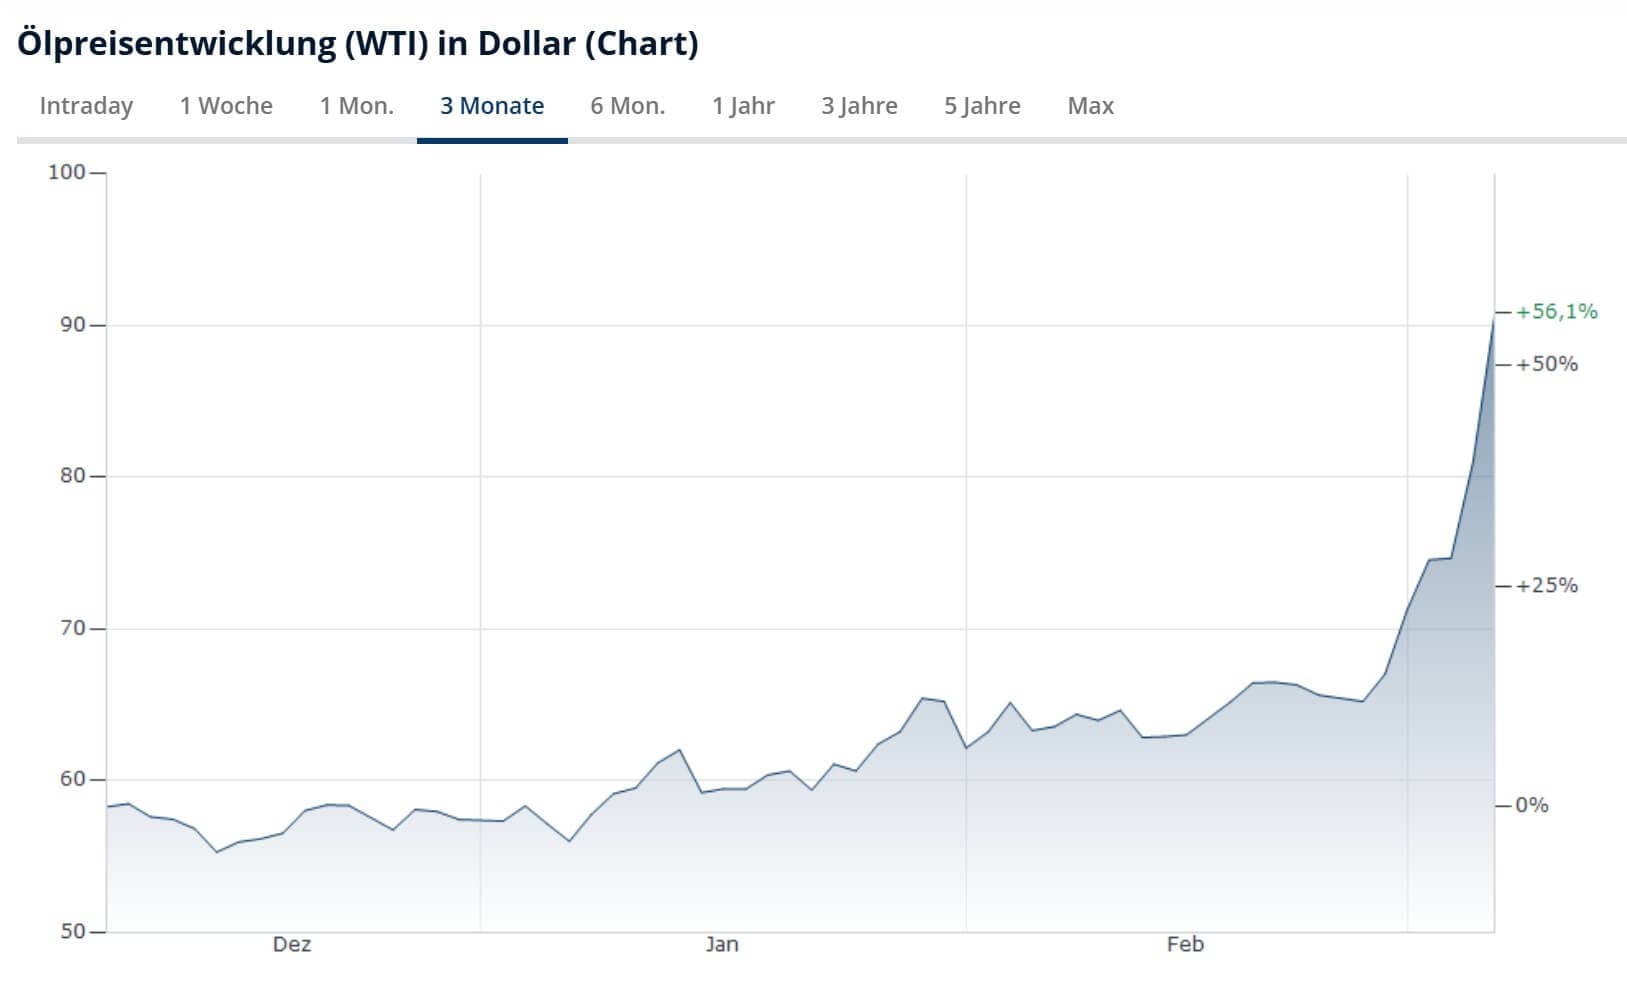Click the Jan month label

pyautogui.click(x=721, y=944)
